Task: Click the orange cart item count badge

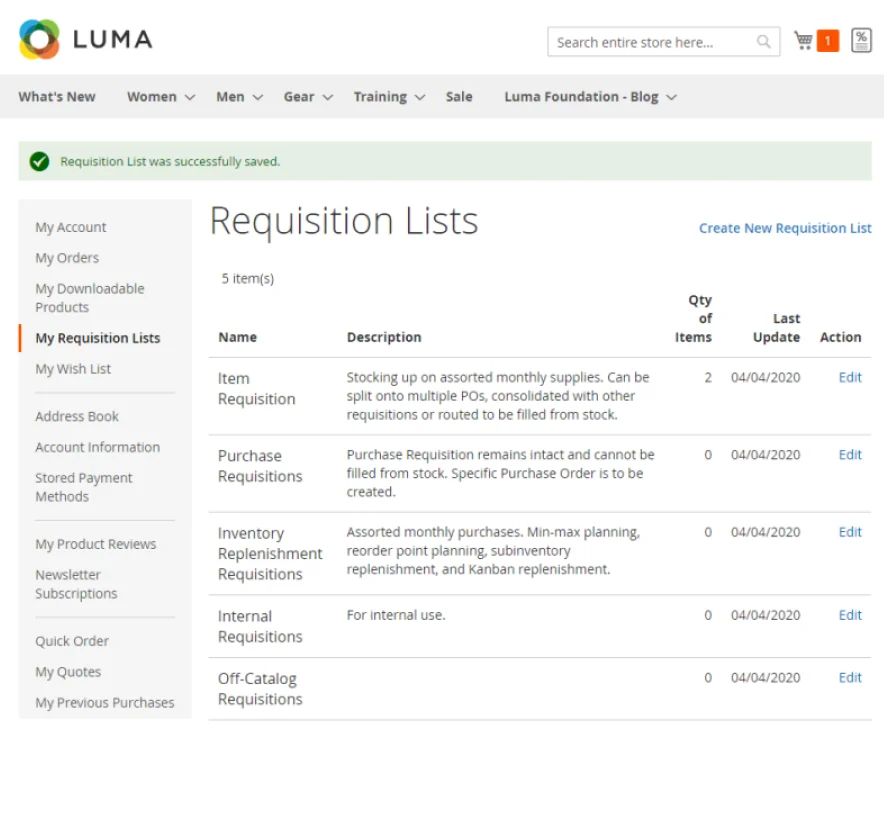Action: pyautogui.click(x=828, y=41)
